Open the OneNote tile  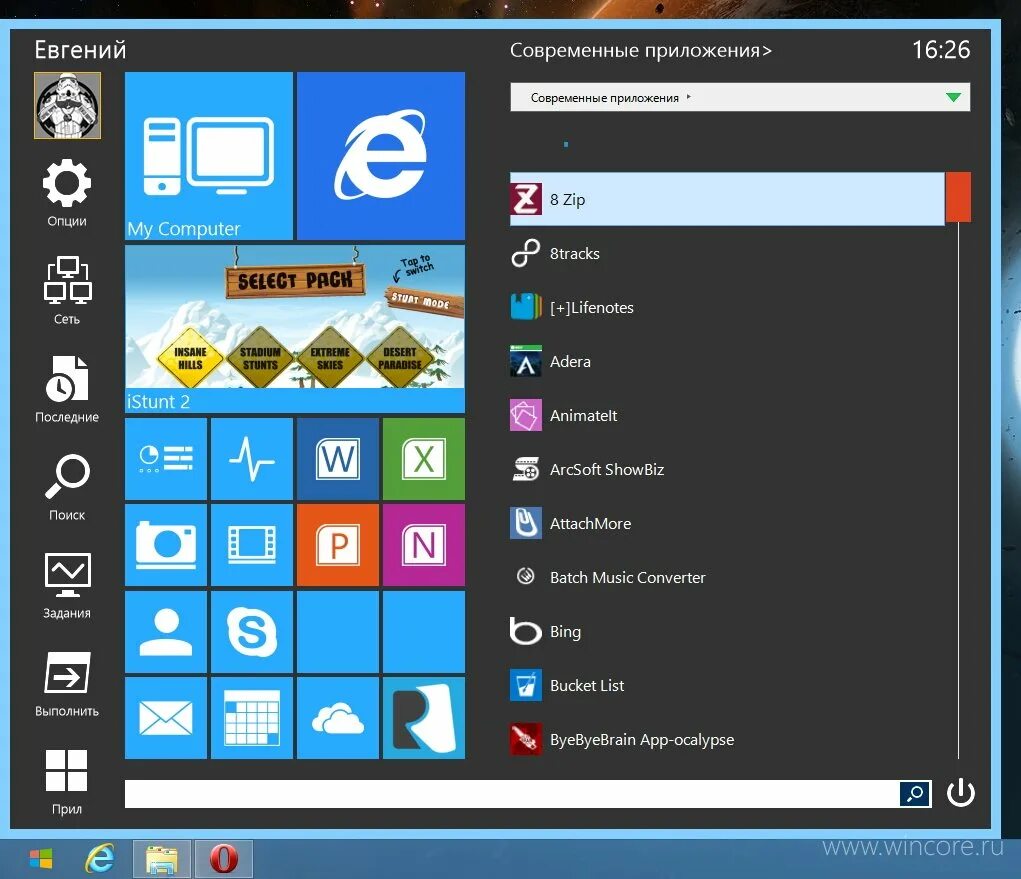424,545
